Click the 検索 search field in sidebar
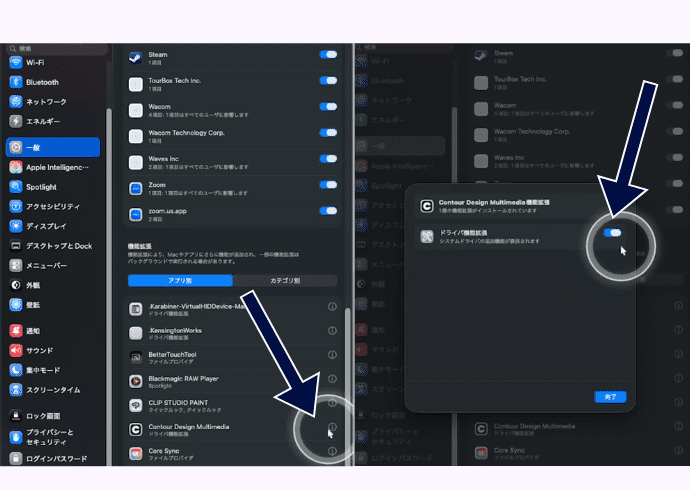Viewport: 690px width, 490px height. [55, 47]
